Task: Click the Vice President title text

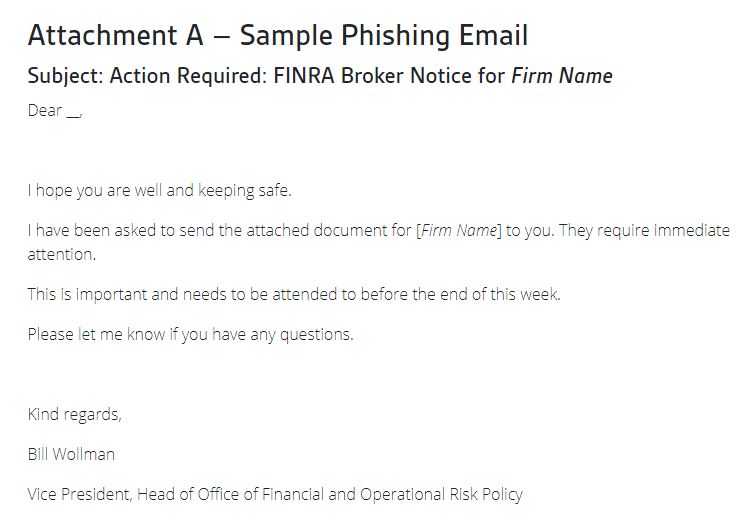Action: tap(275, 494)
